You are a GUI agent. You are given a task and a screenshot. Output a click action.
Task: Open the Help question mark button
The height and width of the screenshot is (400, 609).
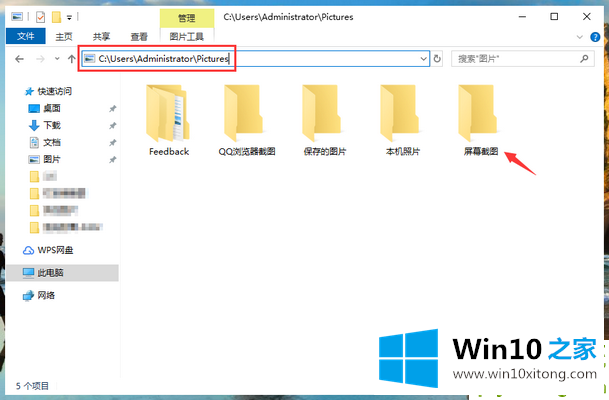[597, 36]
